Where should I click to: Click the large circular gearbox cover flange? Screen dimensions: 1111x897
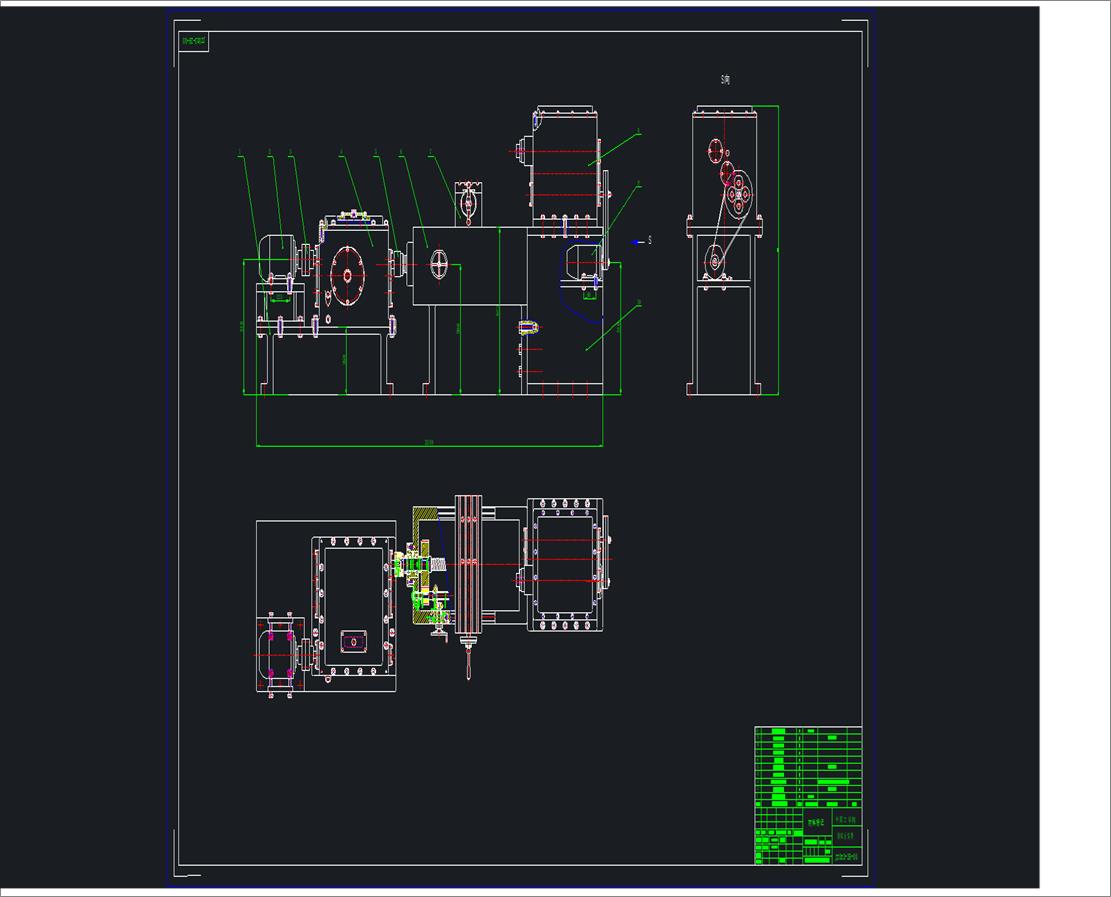(x=347, y=277)
